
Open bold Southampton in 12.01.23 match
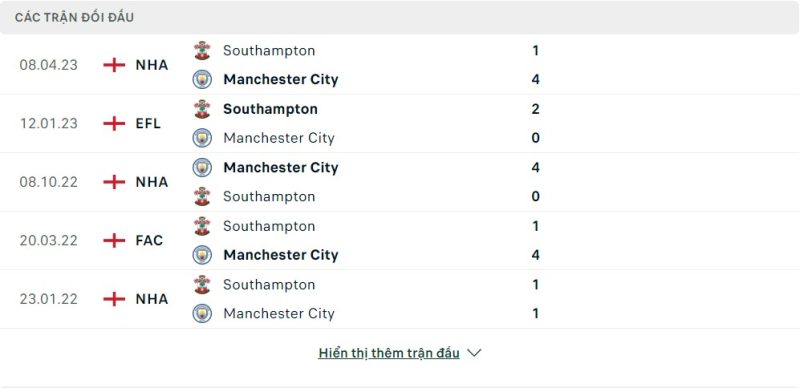pyautogui.click(x=270, y=109)
